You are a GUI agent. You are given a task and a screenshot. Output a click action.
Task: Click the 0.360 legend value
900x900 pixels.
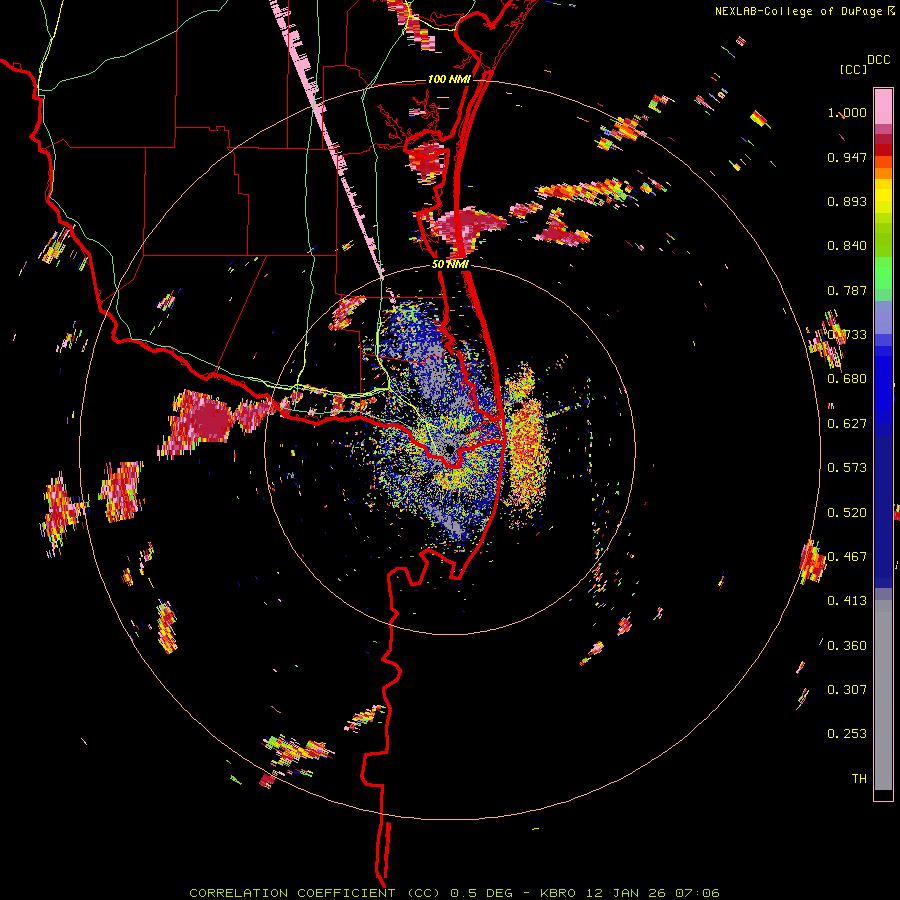[x=847, y=646]
